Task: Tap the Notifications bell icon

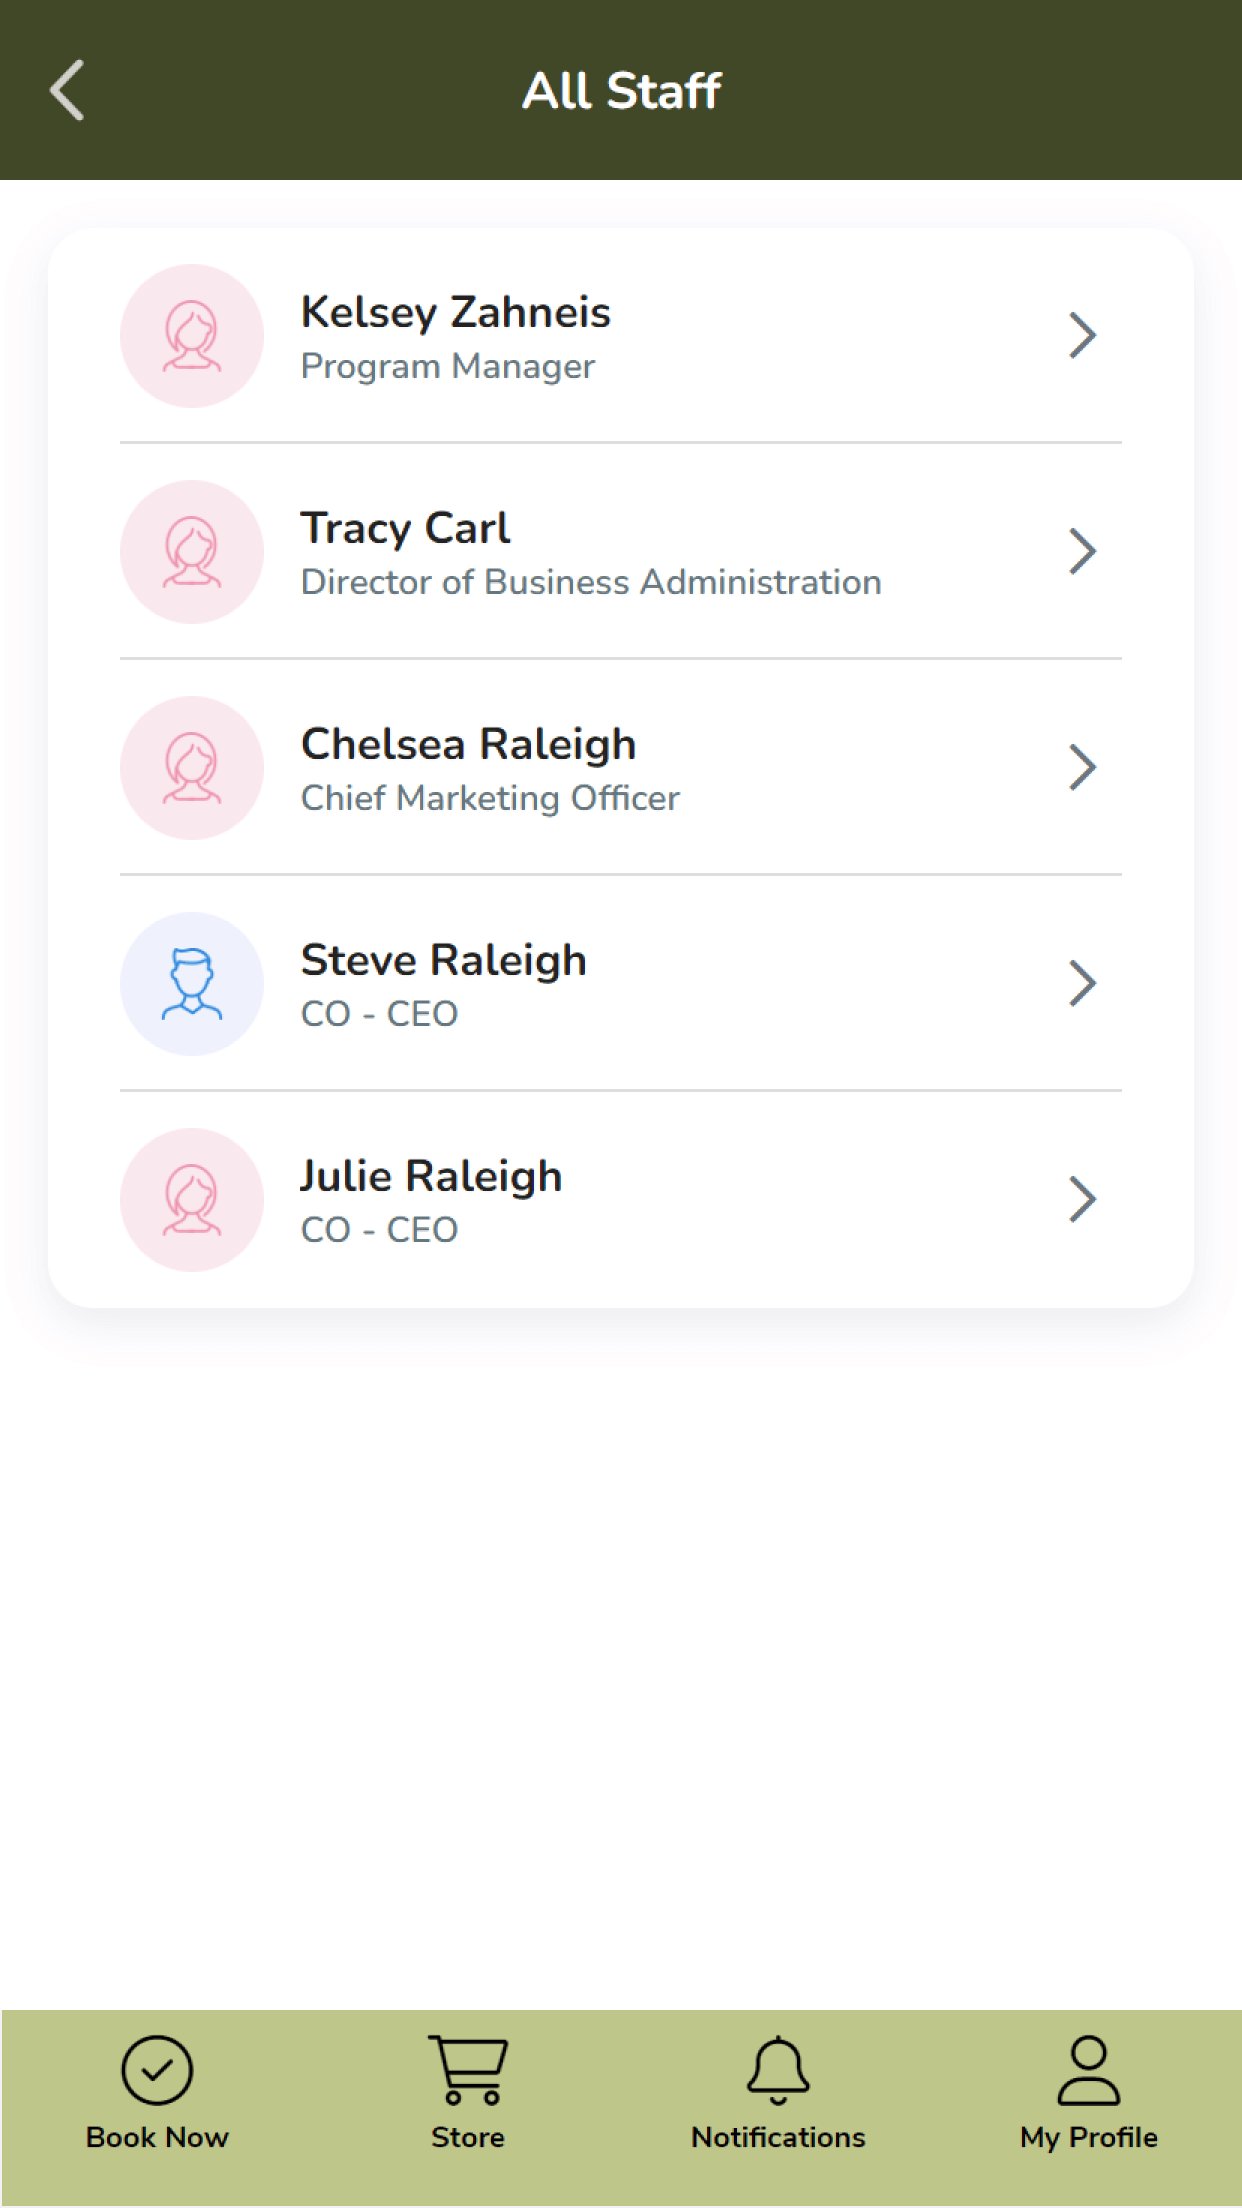Action: 778,2069
